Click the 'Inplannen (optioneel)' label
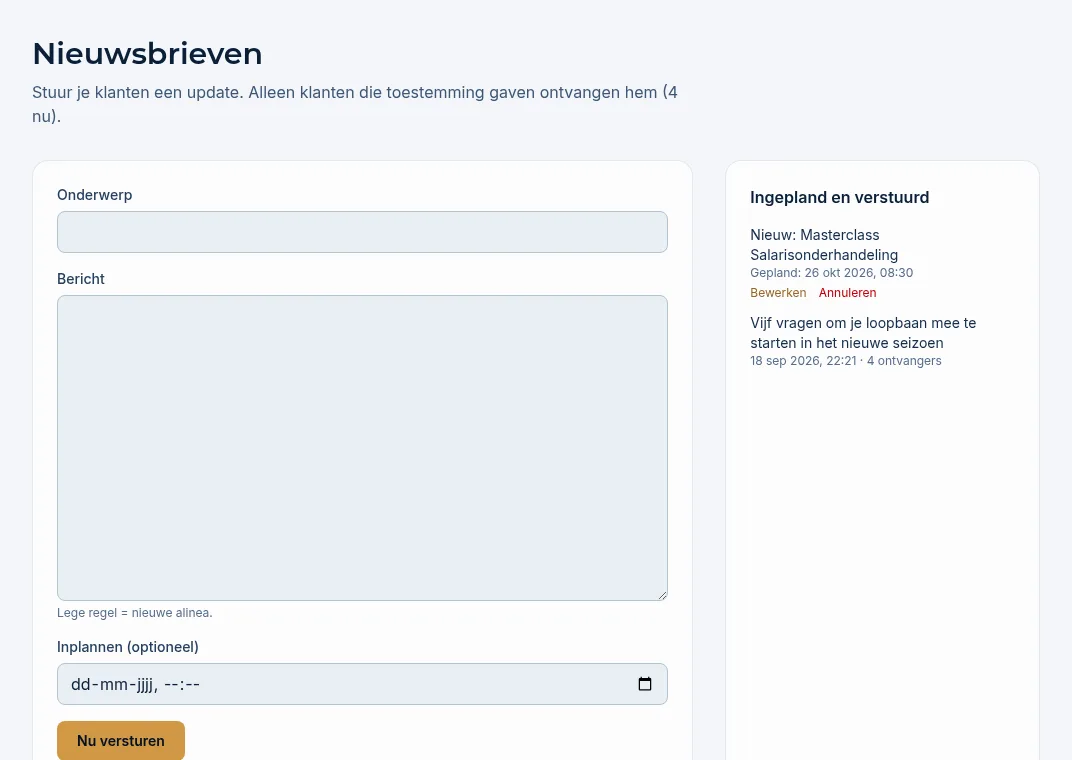The height and width of the screenshot is (760, 1072). click(x=128, y=647)
